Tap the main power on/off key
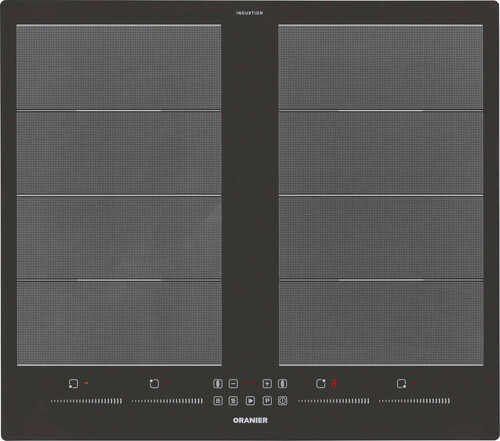500x441 pixels. 283,401
